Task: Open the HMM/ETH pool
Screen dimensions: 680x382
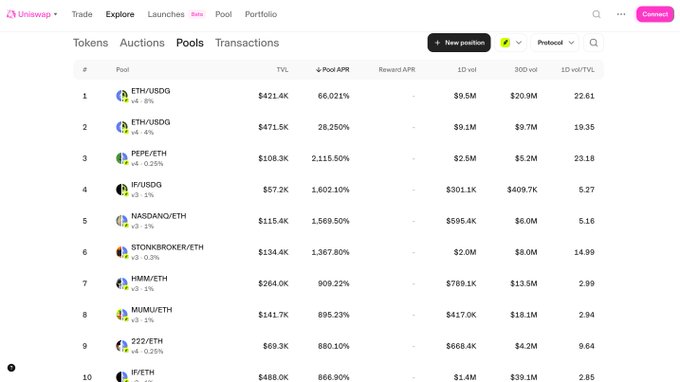Action: 149,278
